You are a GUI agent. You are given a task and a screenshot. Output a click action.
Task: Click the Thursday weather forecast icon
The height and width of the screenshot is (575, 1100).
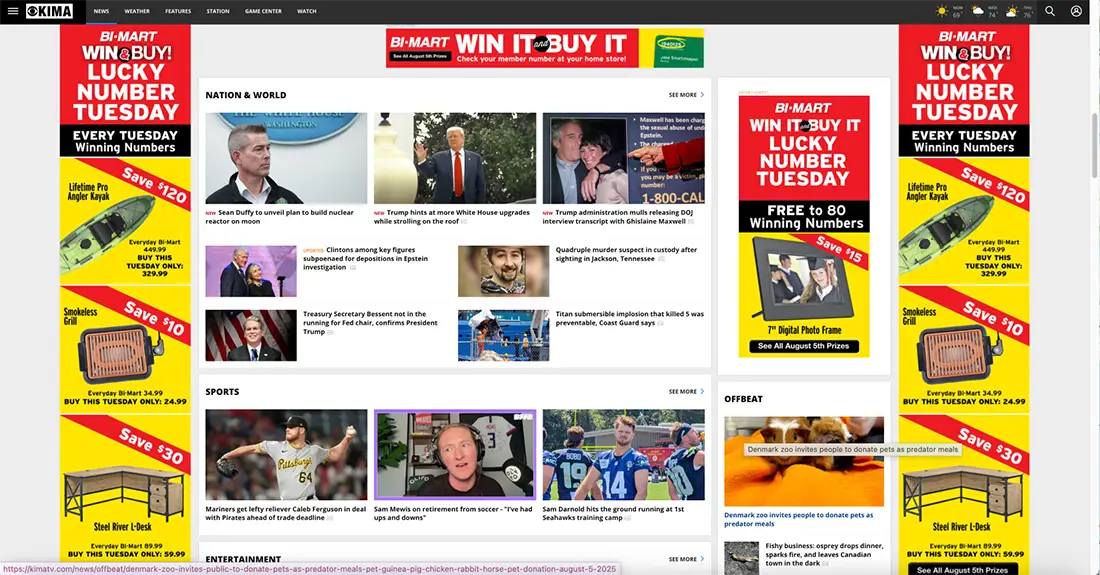(x=1012, y=11)
